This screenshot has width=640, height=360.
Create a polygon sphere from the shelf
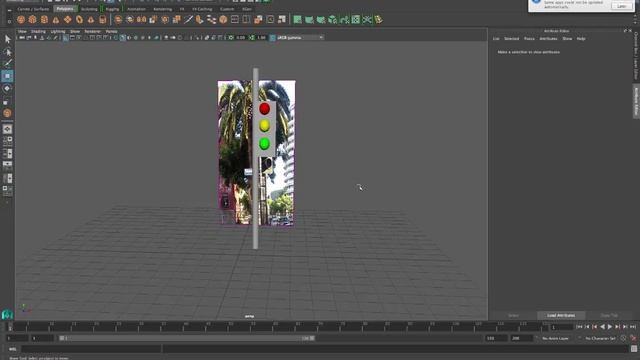click(x=21, y=20)
